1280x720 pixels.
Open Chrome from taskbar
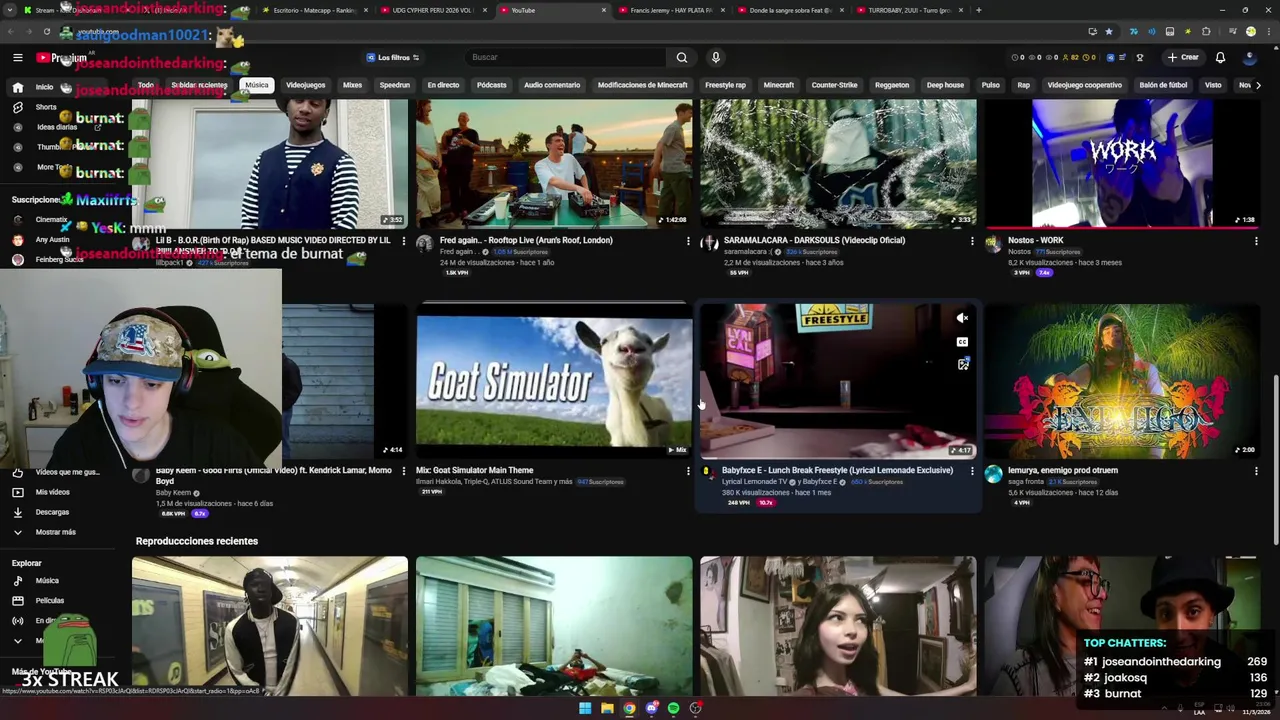[629, 709]
